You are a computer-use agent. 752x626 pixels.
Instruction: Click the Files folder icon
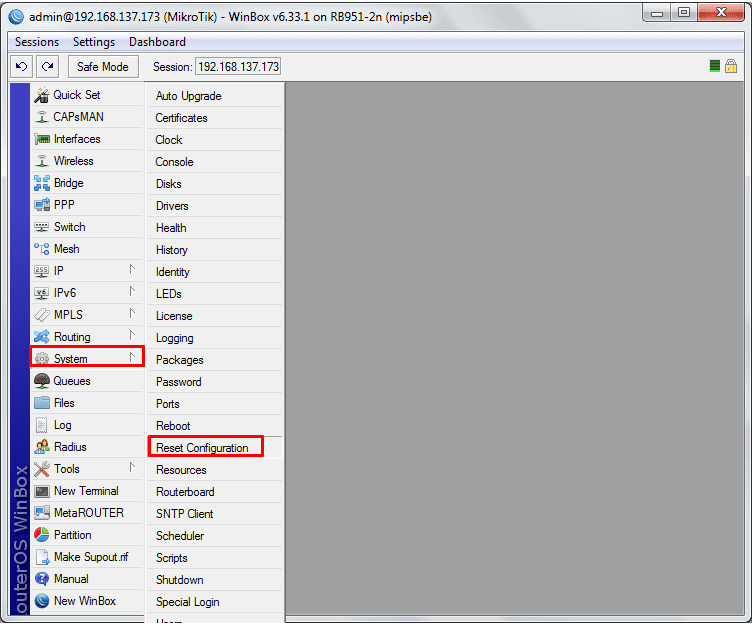(x=41, y=403)
